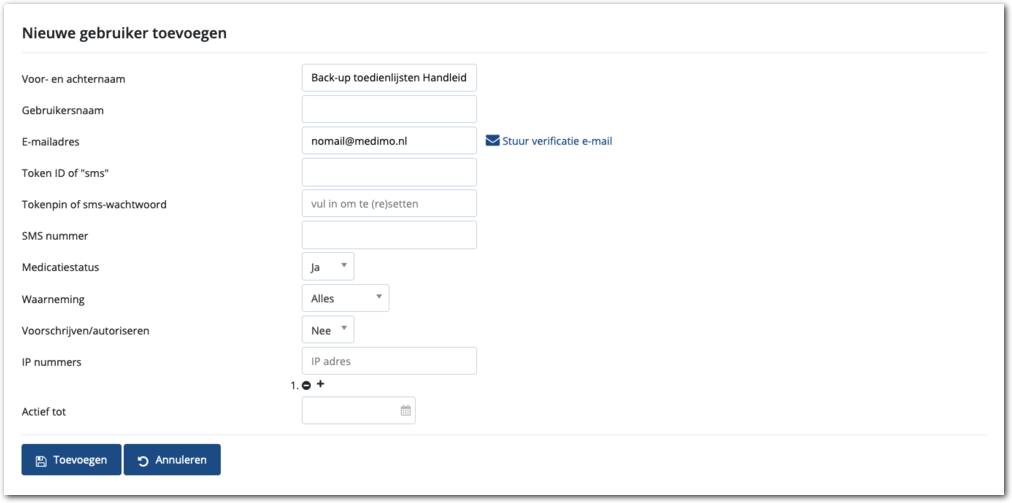1012x503 pixels.
Task: Open the Medicatiestatus dropdown
Action: click(x=328, y=266)
